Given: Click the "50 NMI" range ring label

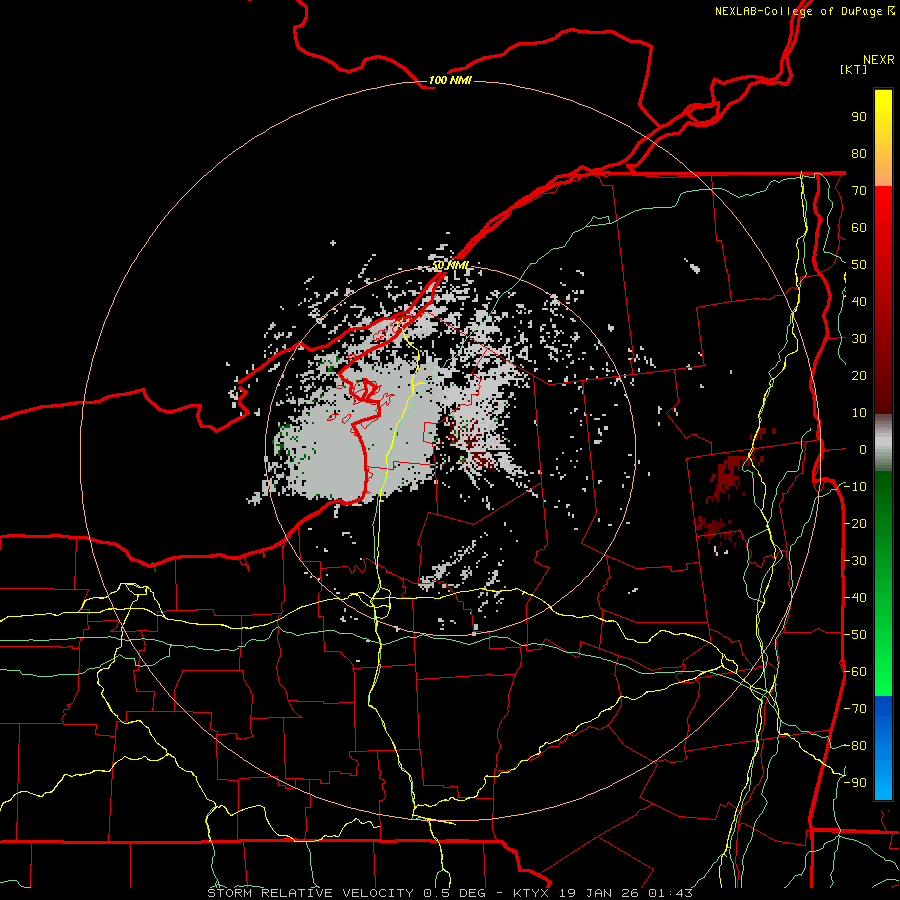Looking at the screenshot, I should (x=450, y=265).
